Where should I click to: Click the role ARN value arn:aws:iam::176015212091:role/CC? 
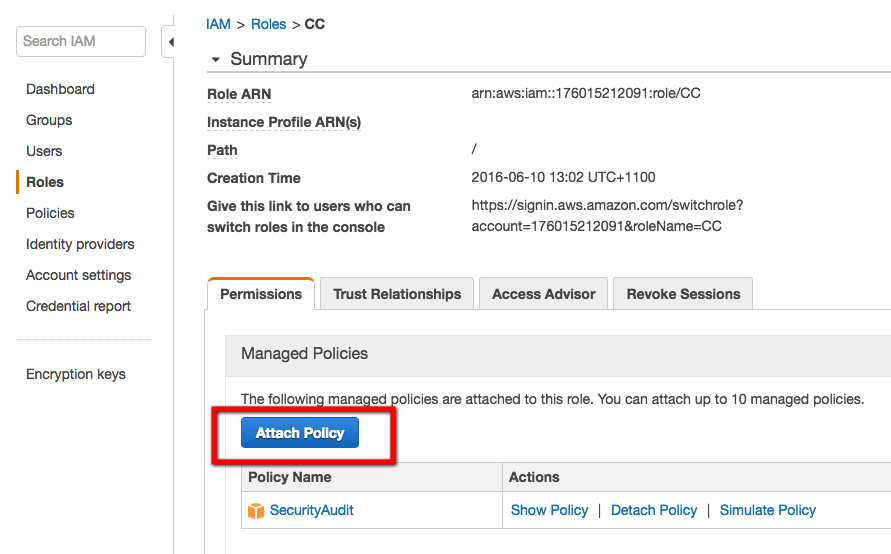point(586,93)
